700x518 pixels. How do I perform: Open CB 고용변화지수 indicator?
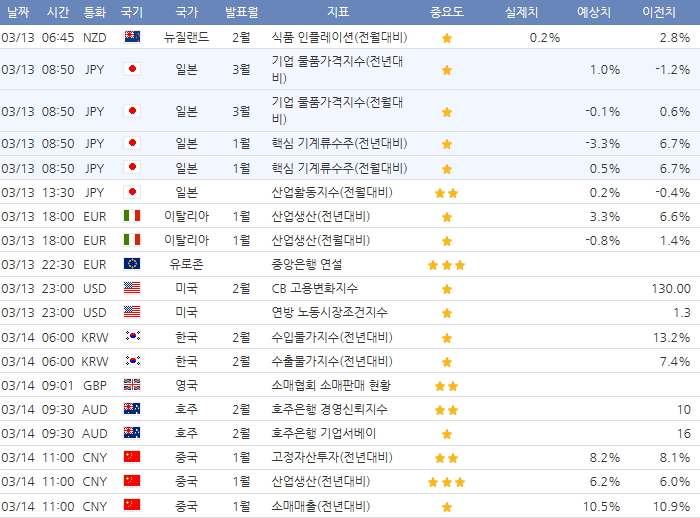coord(315,288)
